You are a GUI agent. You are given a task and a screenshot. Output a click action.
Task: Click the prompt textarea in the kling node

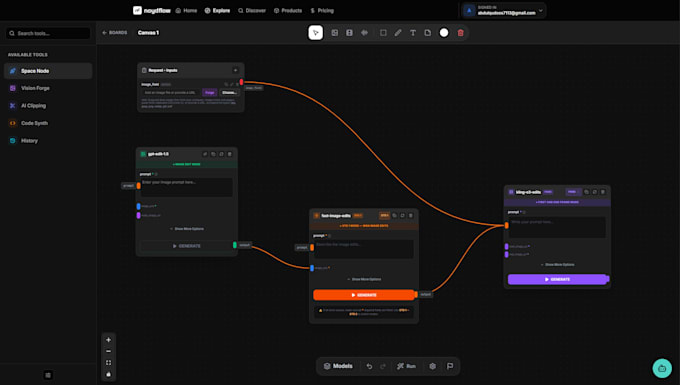tap(557, 227)
